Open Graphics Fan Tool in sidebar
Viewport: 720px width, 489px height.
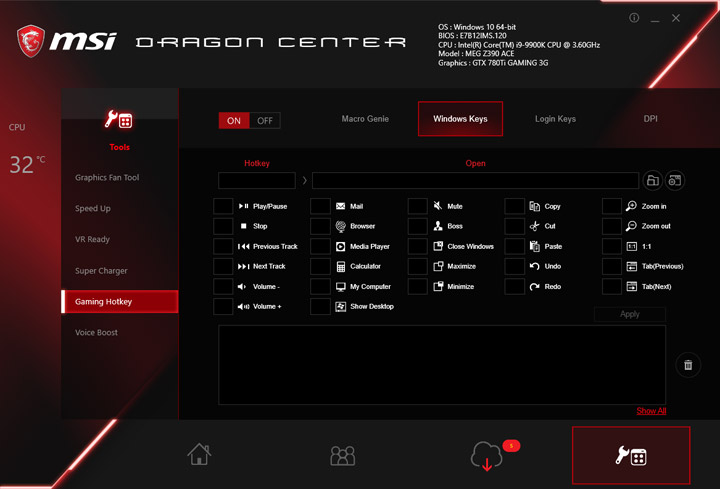pos(107,178)
